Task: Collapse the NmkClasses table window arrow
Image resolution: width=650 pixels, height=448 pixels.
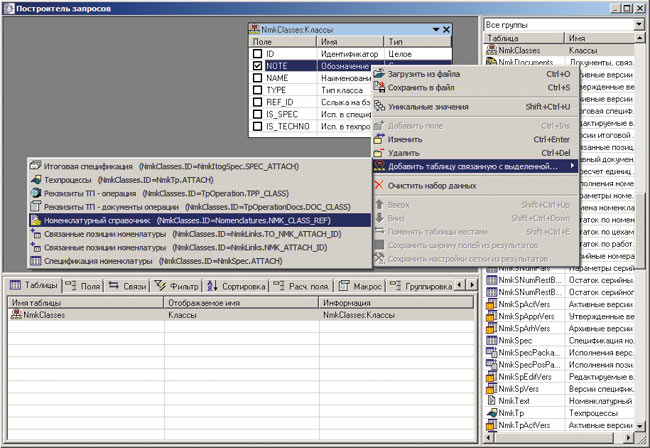Action: point(435,31)
